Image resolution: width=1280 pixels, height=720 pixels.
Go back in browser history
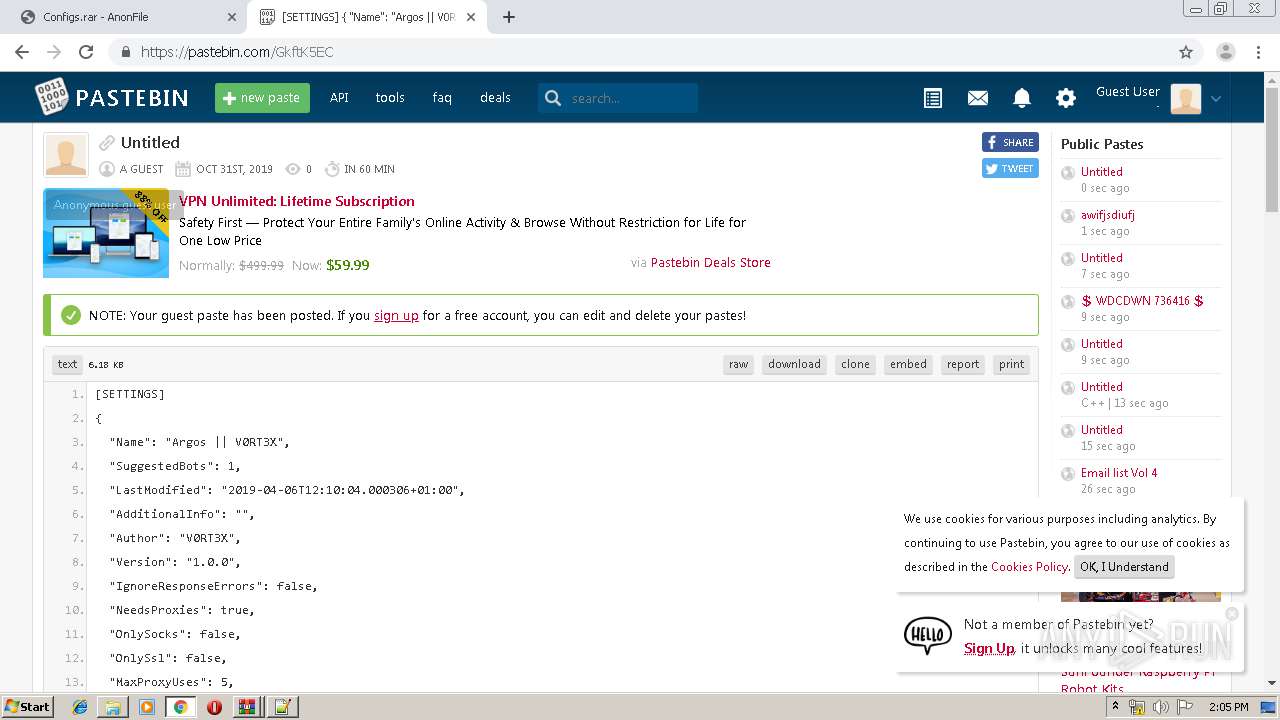click(x=22, y=52)
